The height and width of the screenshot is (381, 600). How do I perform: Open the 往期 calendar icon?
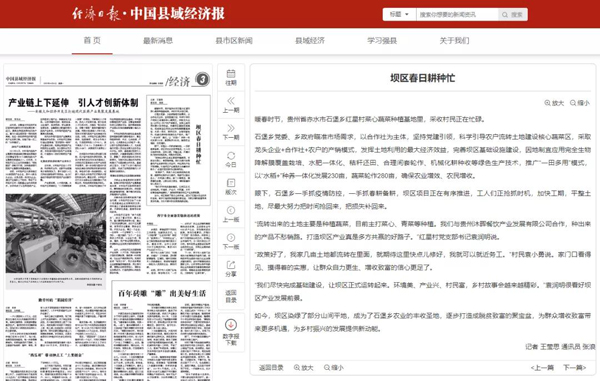click(231, 77)
